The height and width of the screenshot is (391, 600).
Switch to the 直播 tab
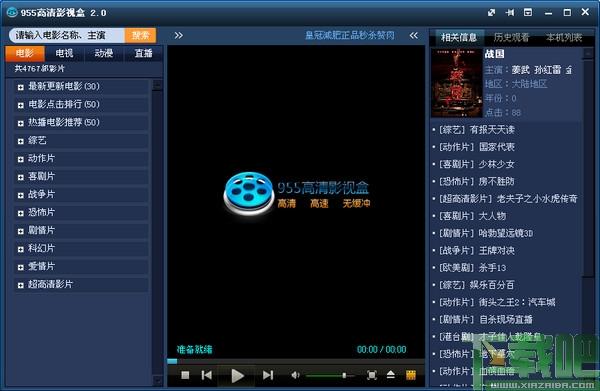143,53
